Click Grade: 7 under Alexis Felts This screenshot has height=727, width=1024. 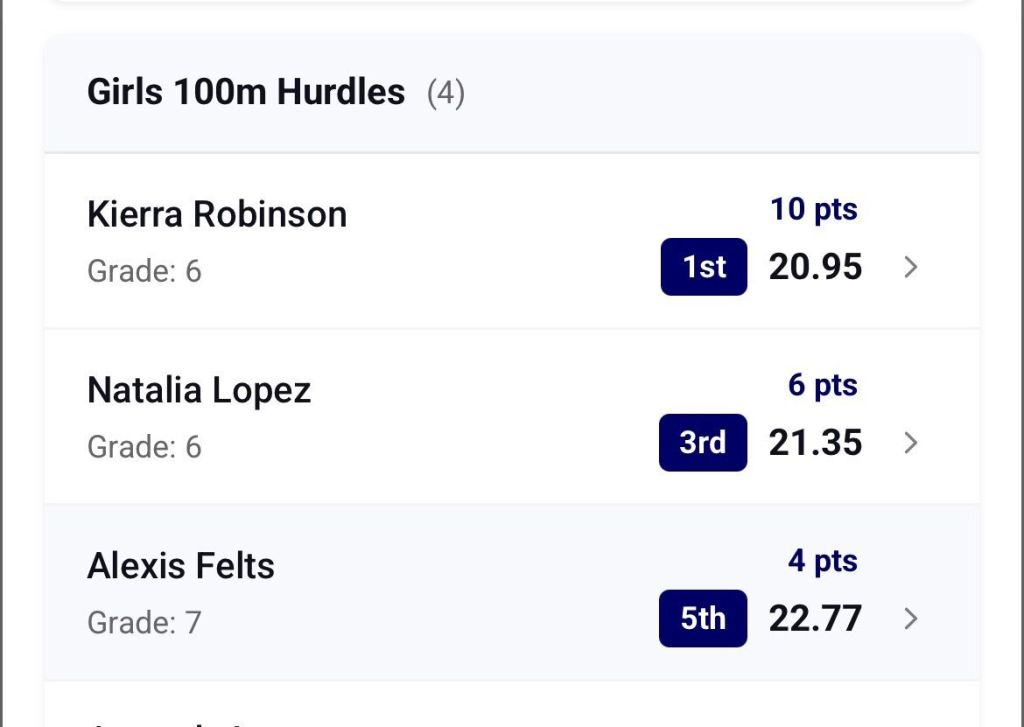[x=144, y=623]
